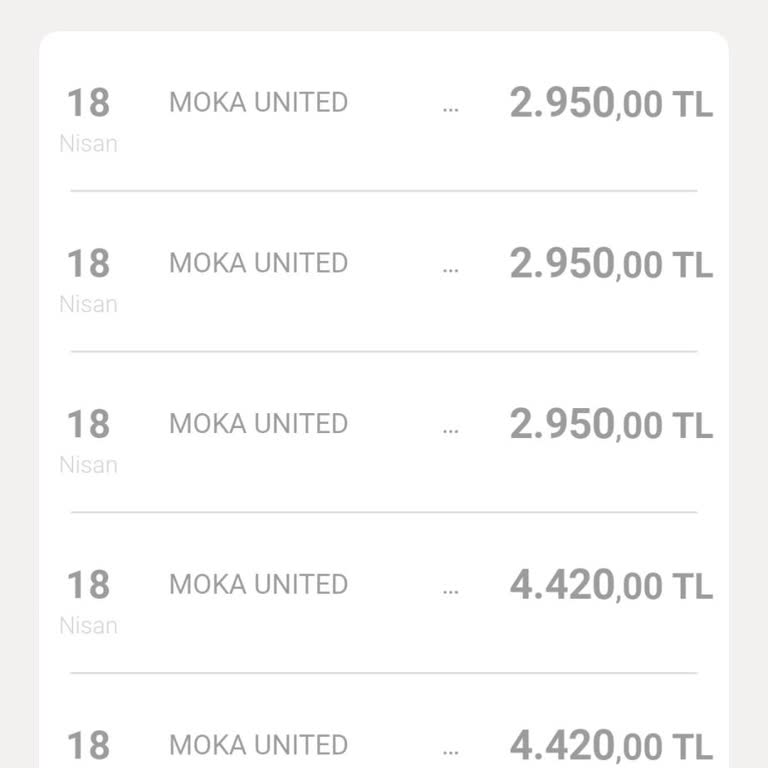768x768 pixels.
Task: Open second MOKA UNITED transaction from top
Action: coord(258,263)
